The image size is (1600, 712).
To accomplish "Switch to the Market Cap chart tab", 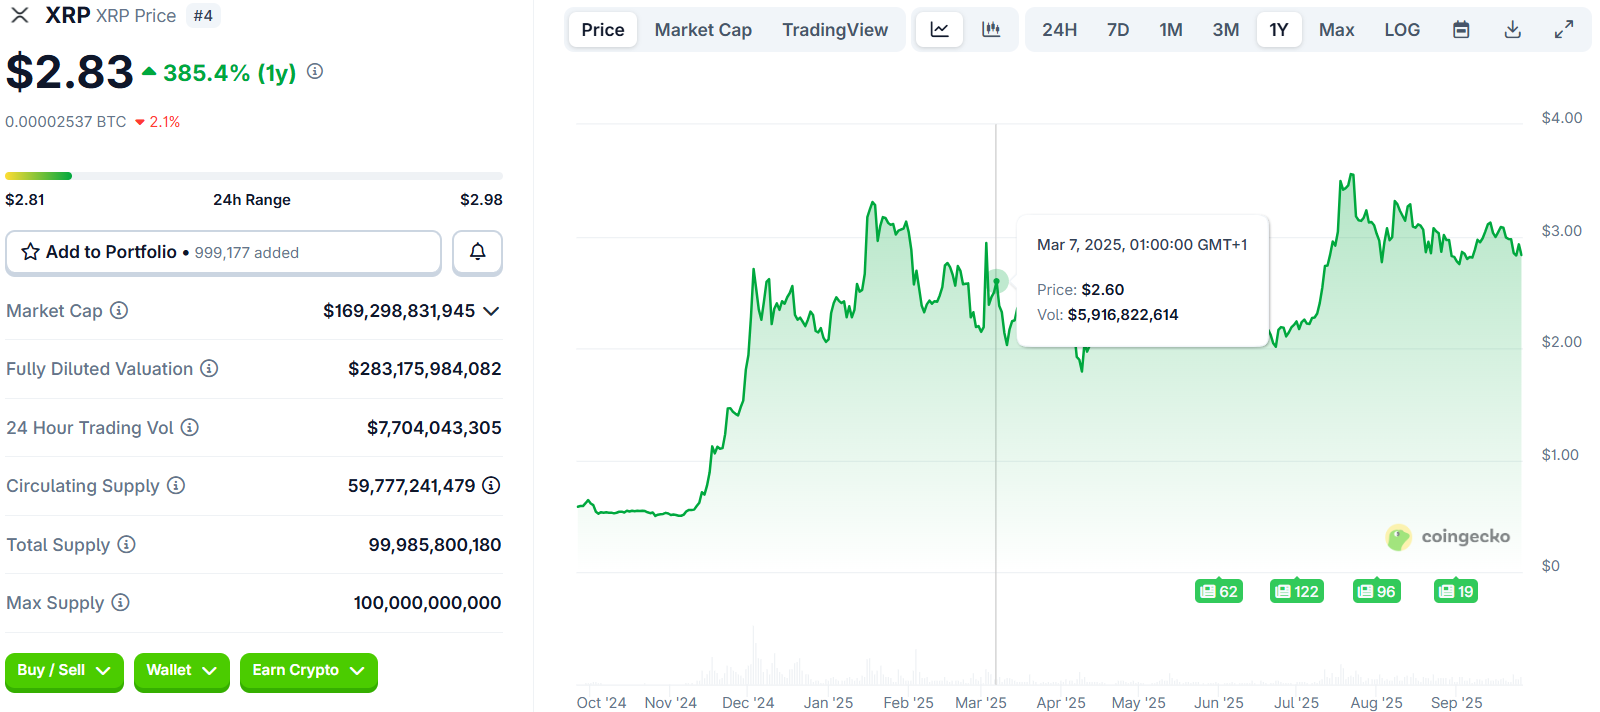I will coord(703,30).
